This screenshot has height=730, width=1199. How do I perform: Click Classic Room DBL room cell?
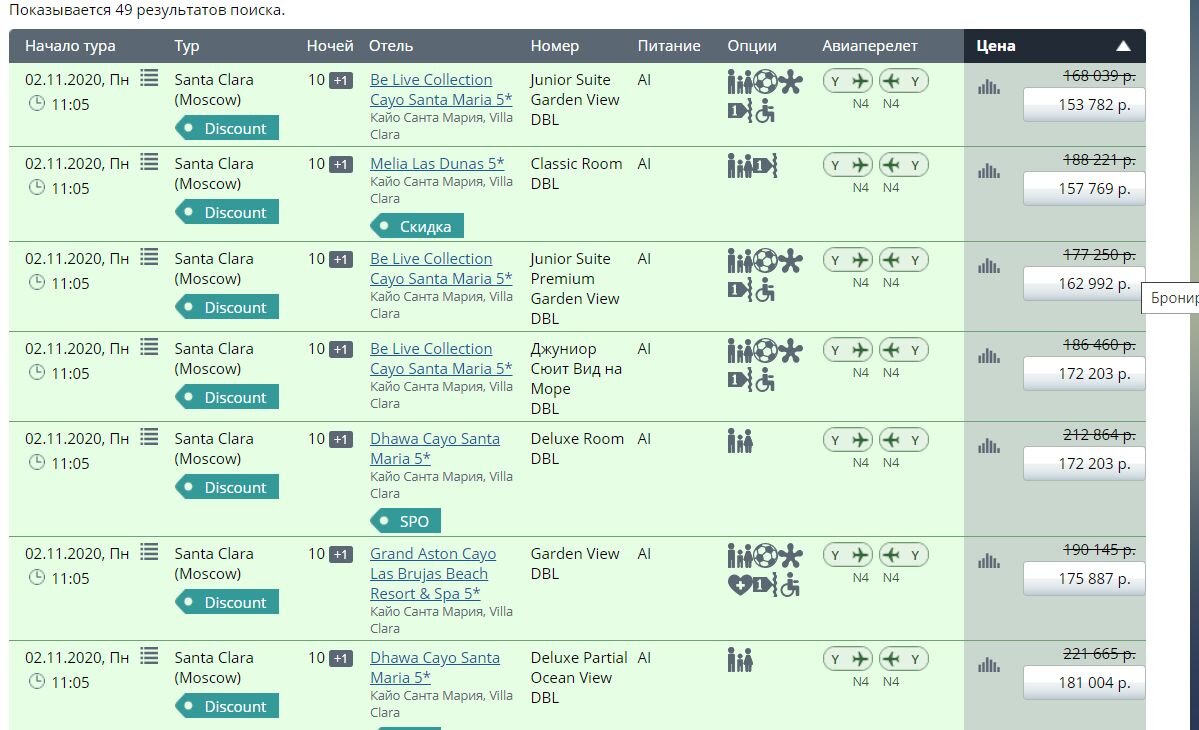click(x=577, y=174)
